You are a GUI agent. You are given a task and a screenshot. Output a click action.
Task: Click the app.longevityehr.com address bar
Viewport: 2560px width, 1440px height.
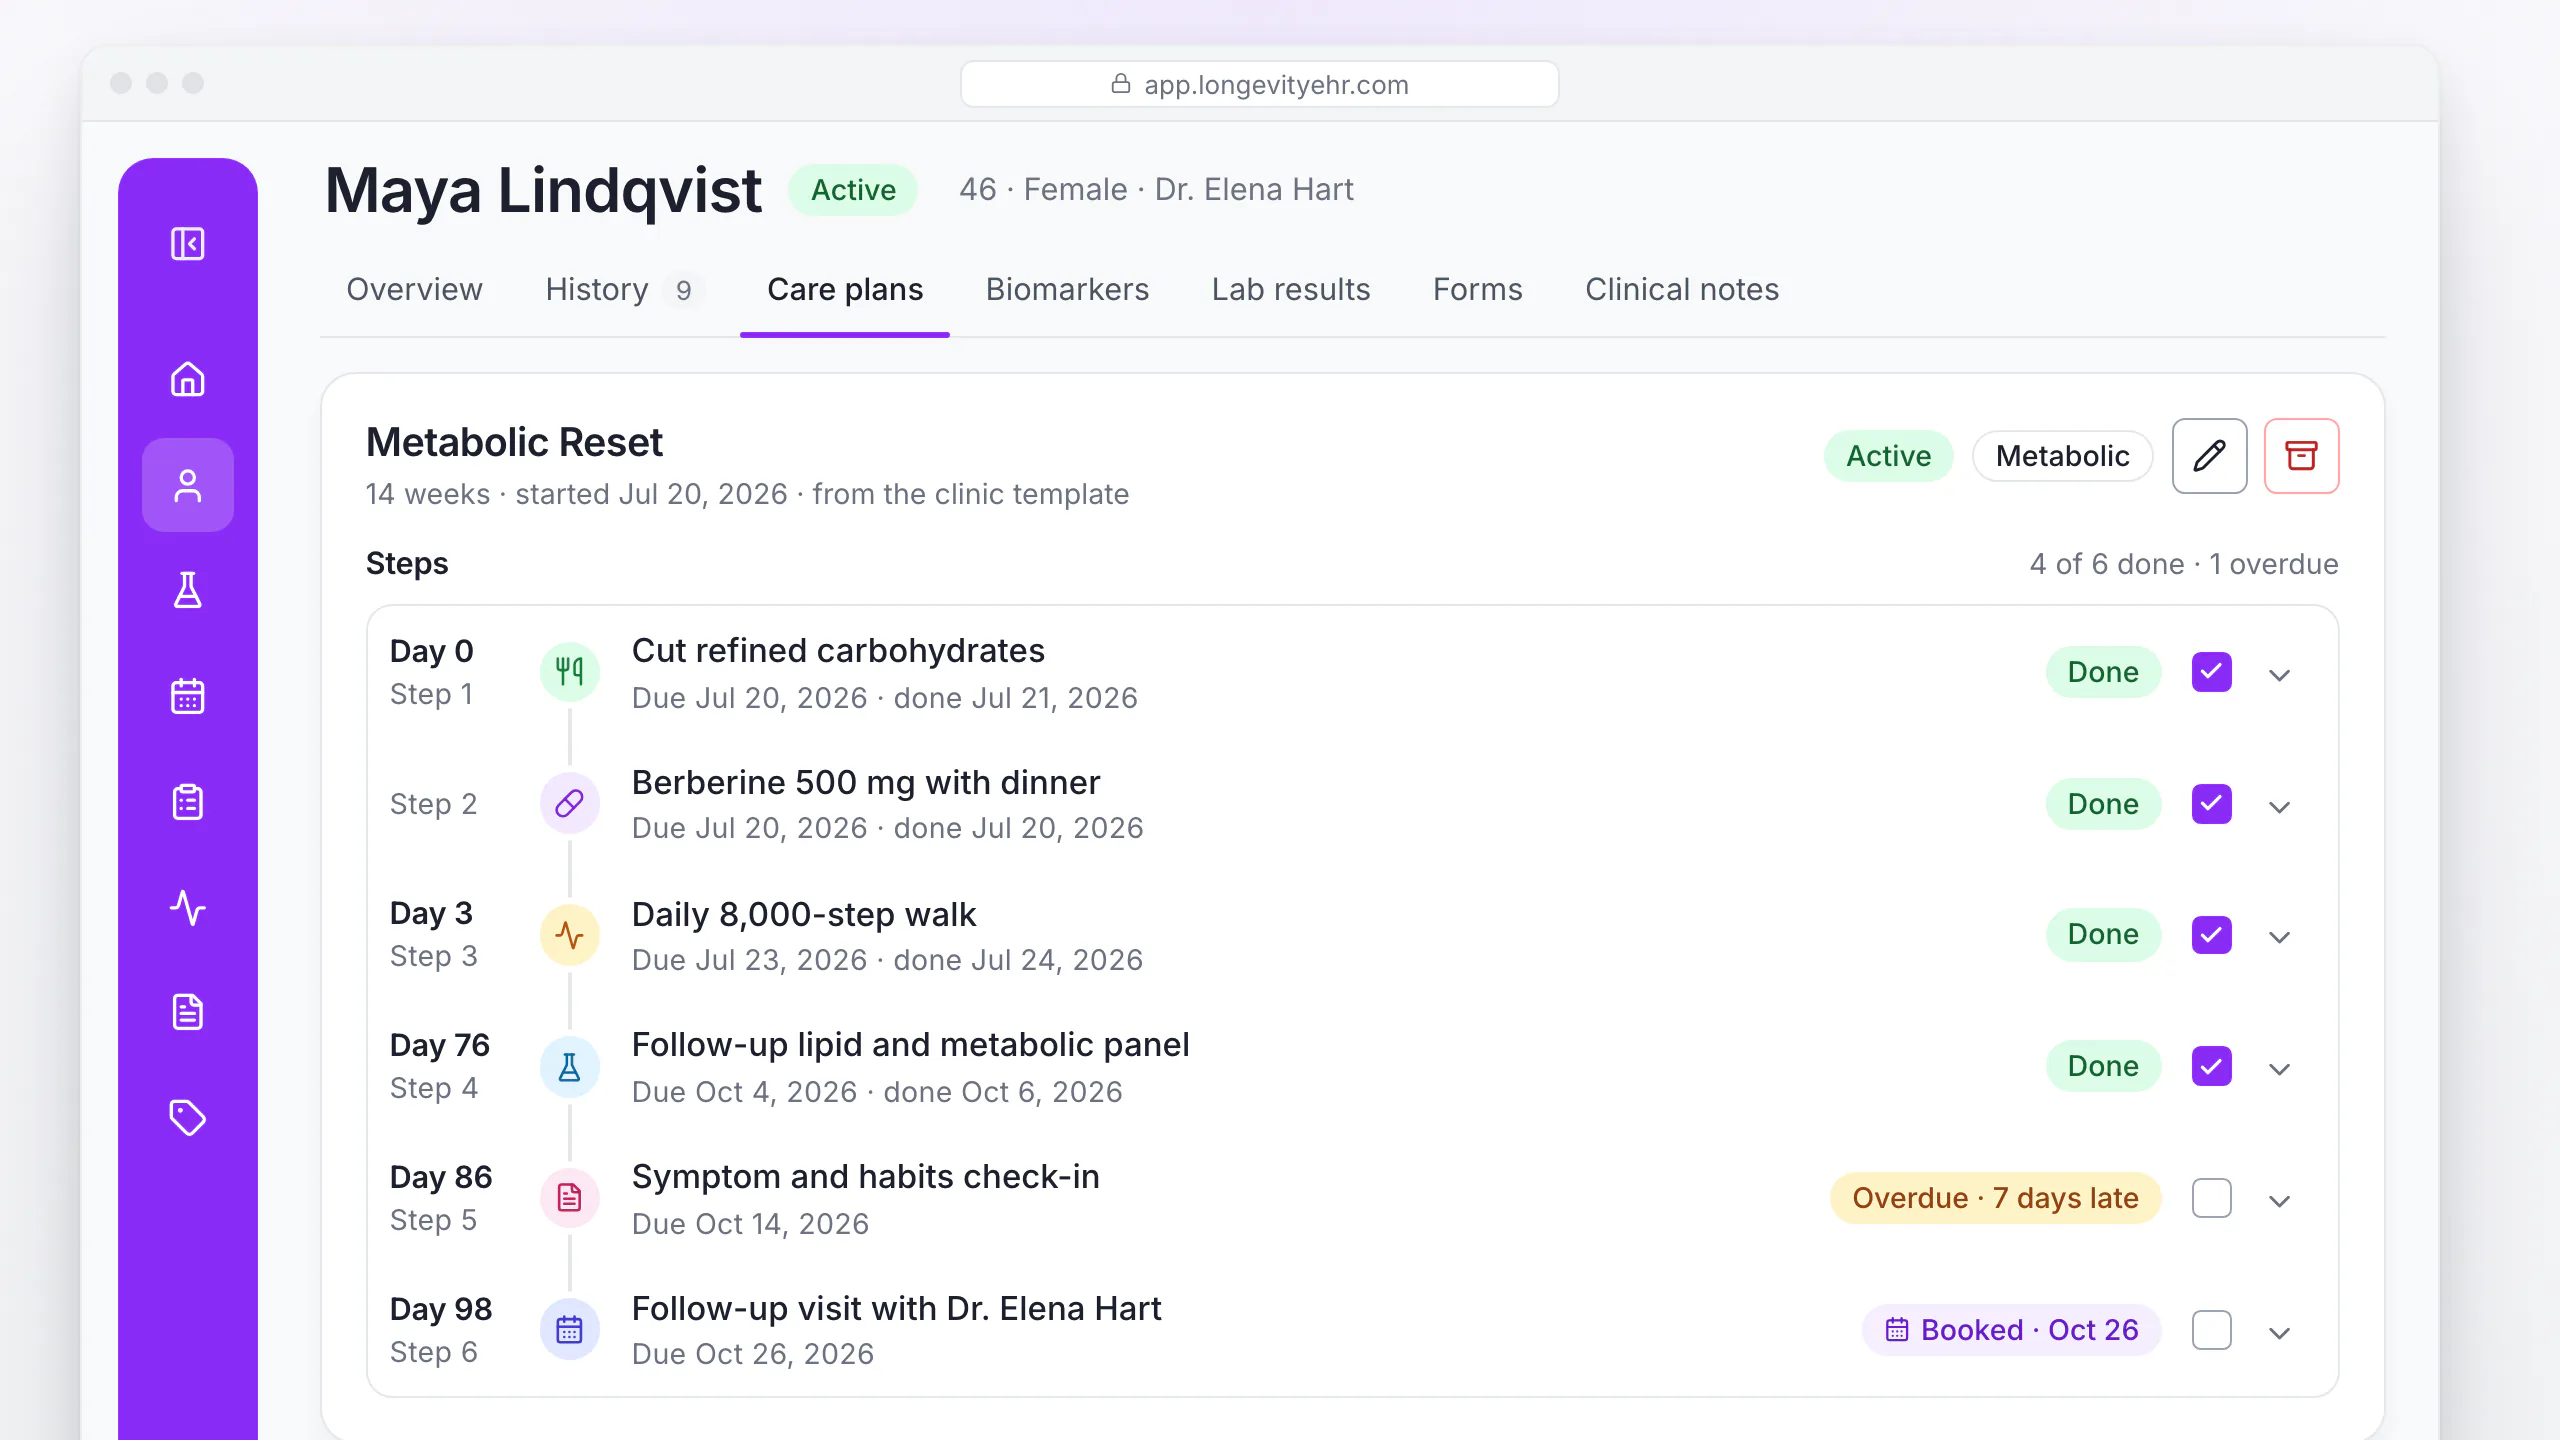pos(1259,84)
